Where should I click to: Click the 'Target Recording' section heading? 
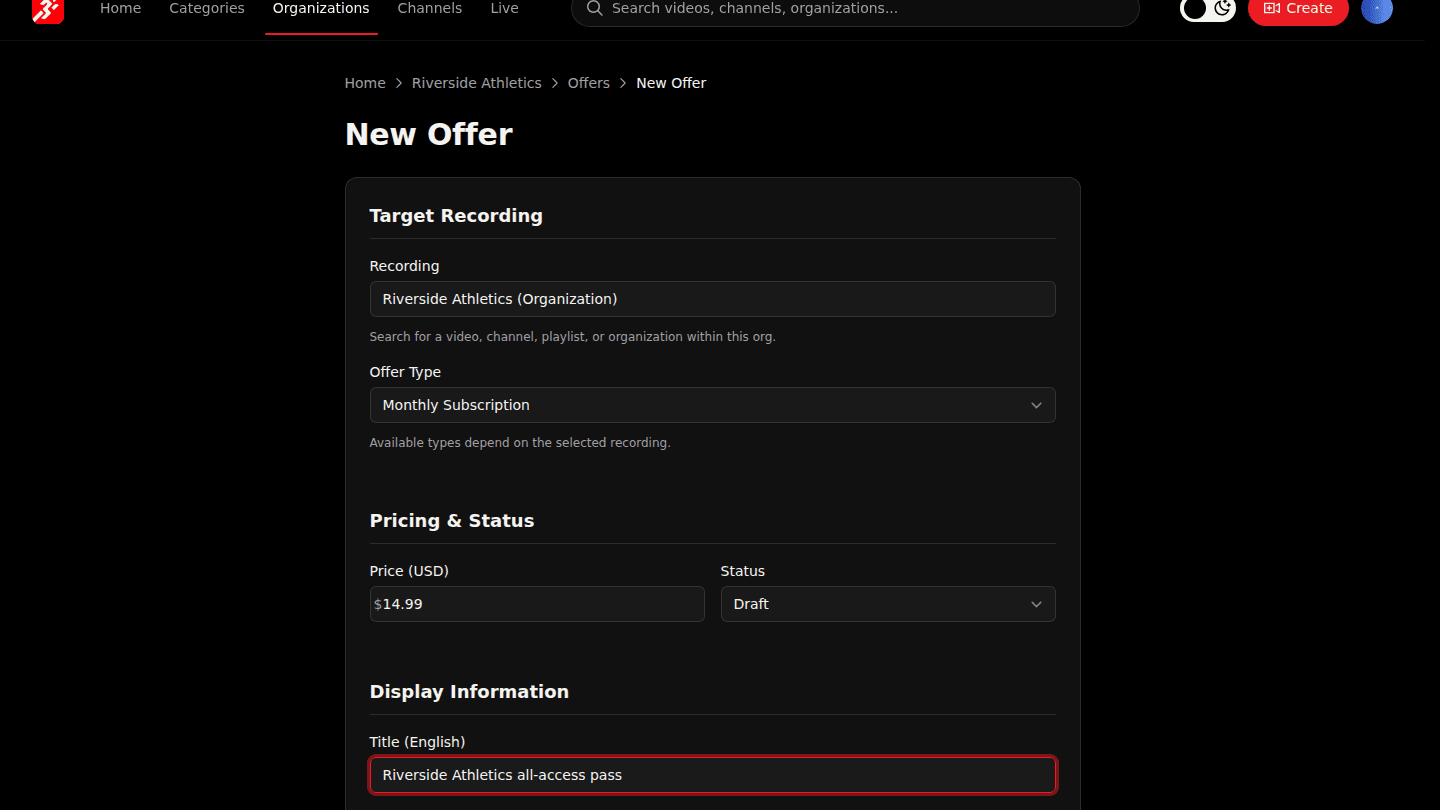click(x=456, y=216)
